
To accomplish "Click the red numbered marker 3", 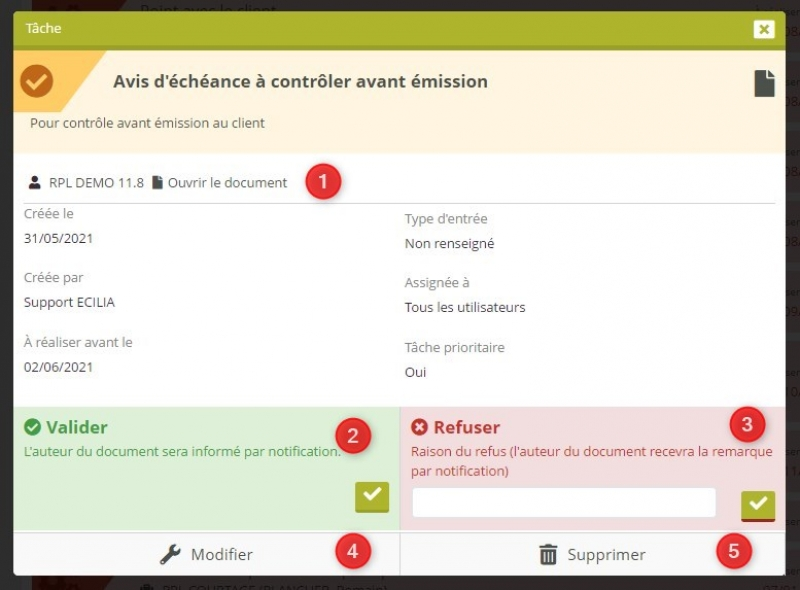I will tap(746, 424).
